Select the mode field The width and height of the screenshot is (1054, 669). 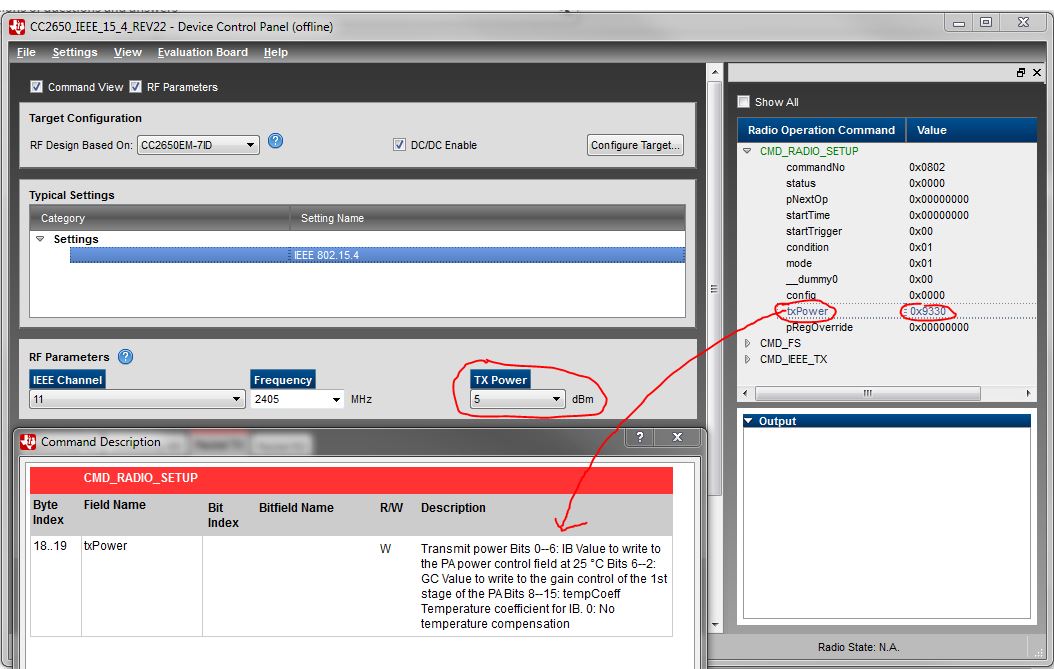pyautogui.click(x=799, y=264)
